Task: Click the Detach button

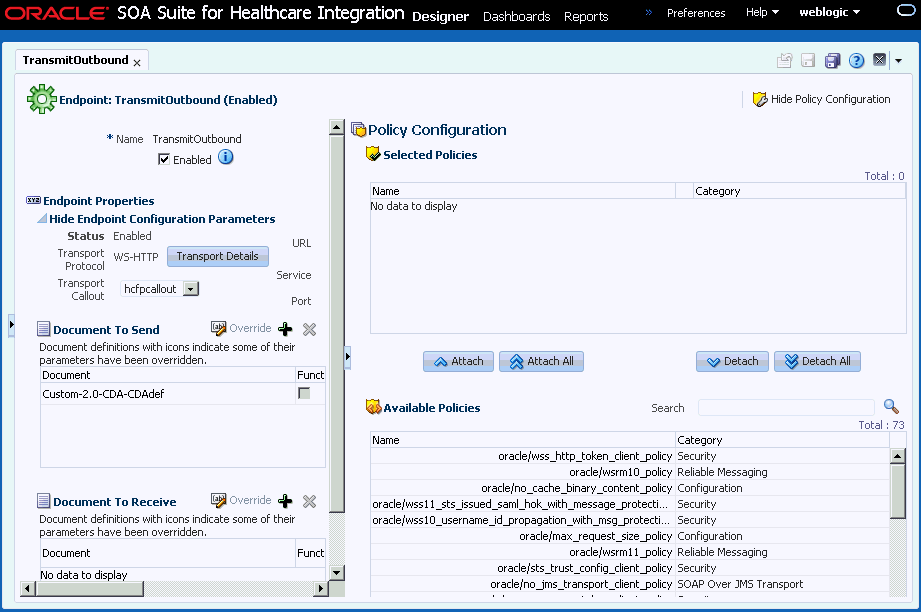Action: point(732,361)
